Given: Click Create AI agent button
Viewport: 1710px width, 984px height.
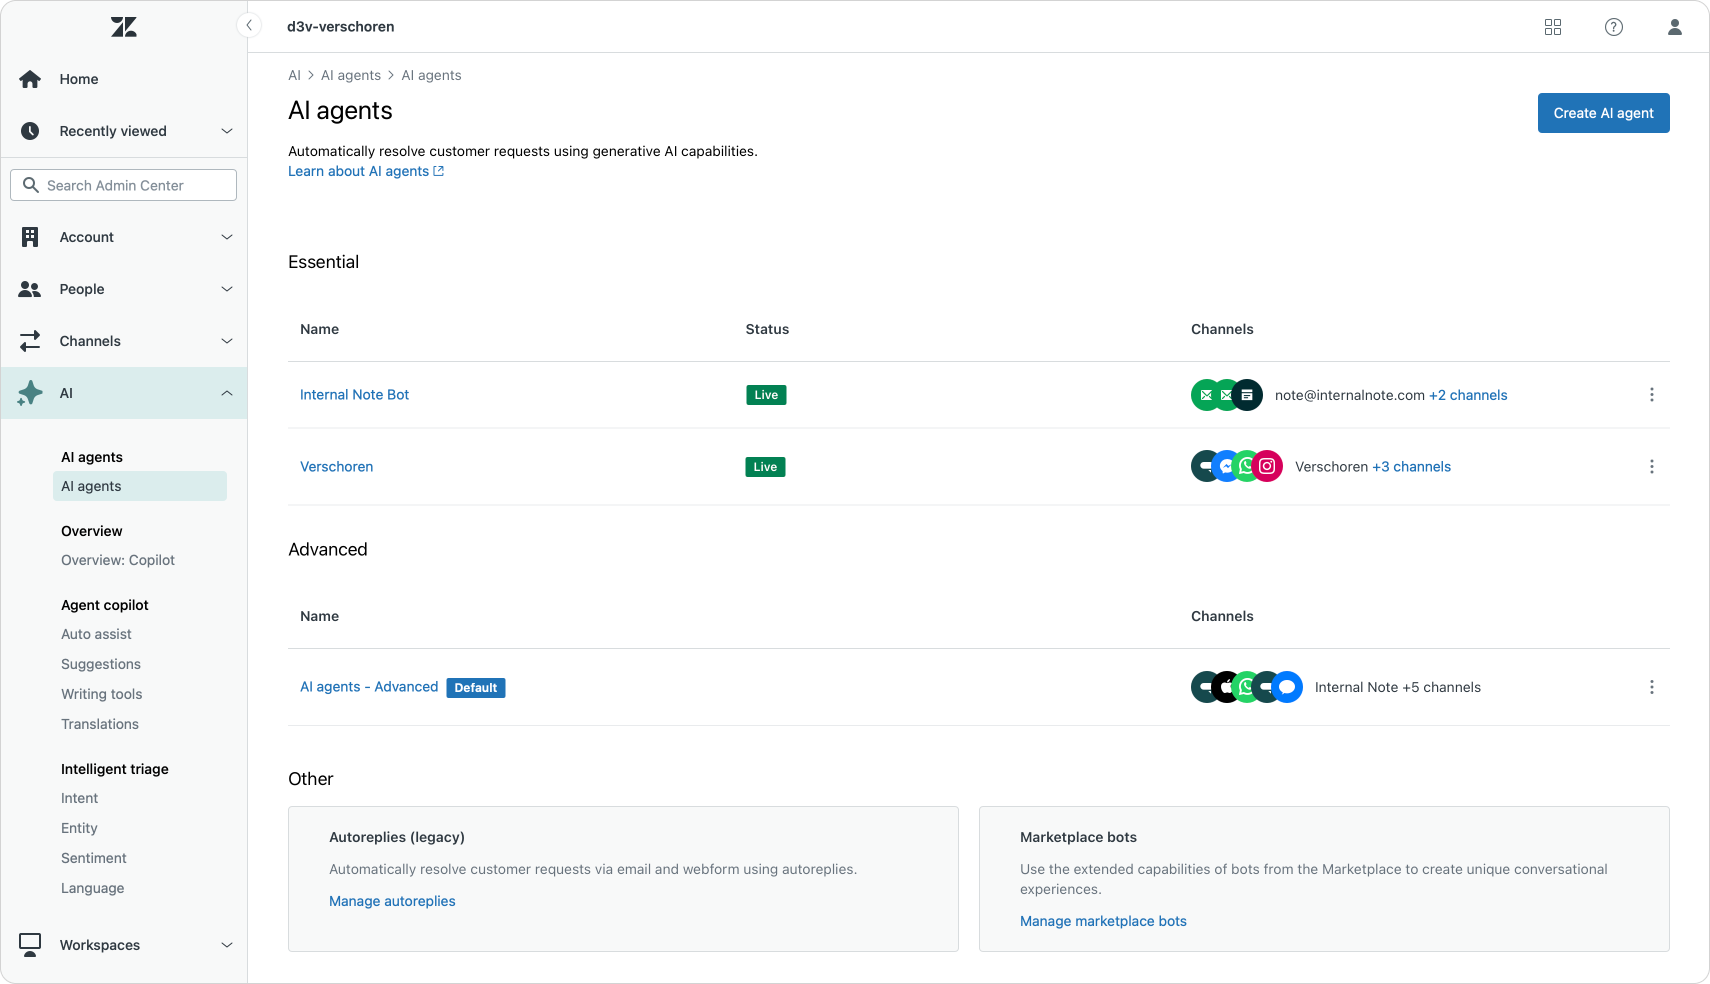Looking at the screenshot, I should tap(1604, 113).
